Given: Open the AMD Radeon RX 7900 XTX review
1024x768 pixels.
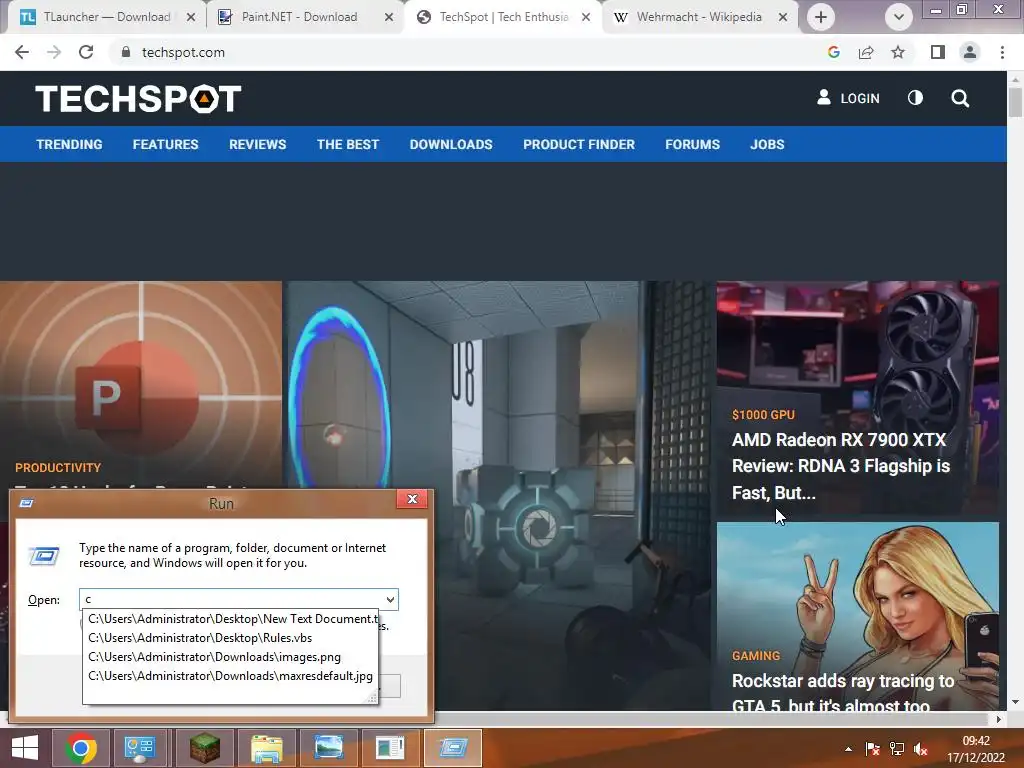Looking at the screenshot, I should click(840, 466).
